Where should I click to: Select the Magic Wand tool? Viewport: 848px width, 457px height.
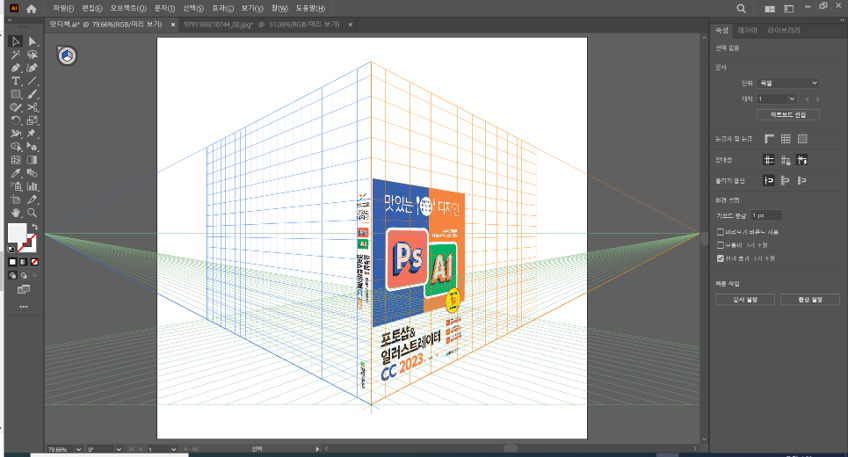(x=16, y=55)
